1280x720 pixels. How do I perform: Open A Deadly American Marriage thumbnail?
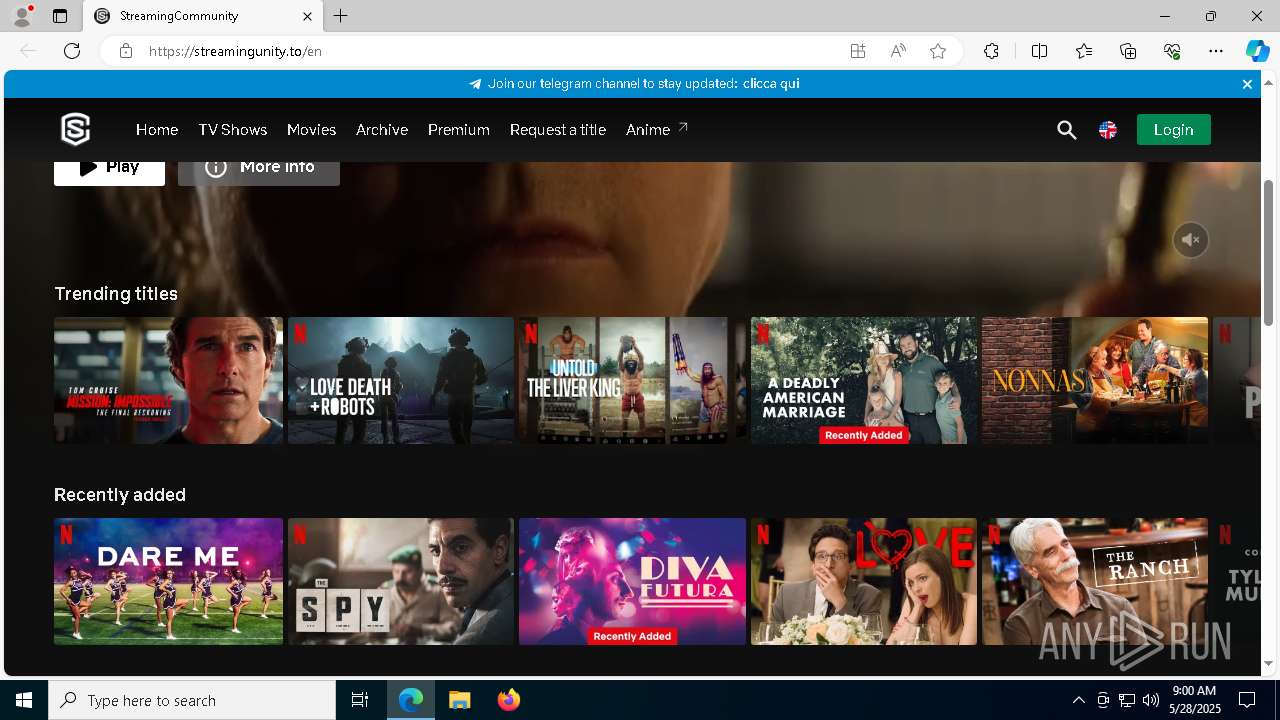point(864,380)
